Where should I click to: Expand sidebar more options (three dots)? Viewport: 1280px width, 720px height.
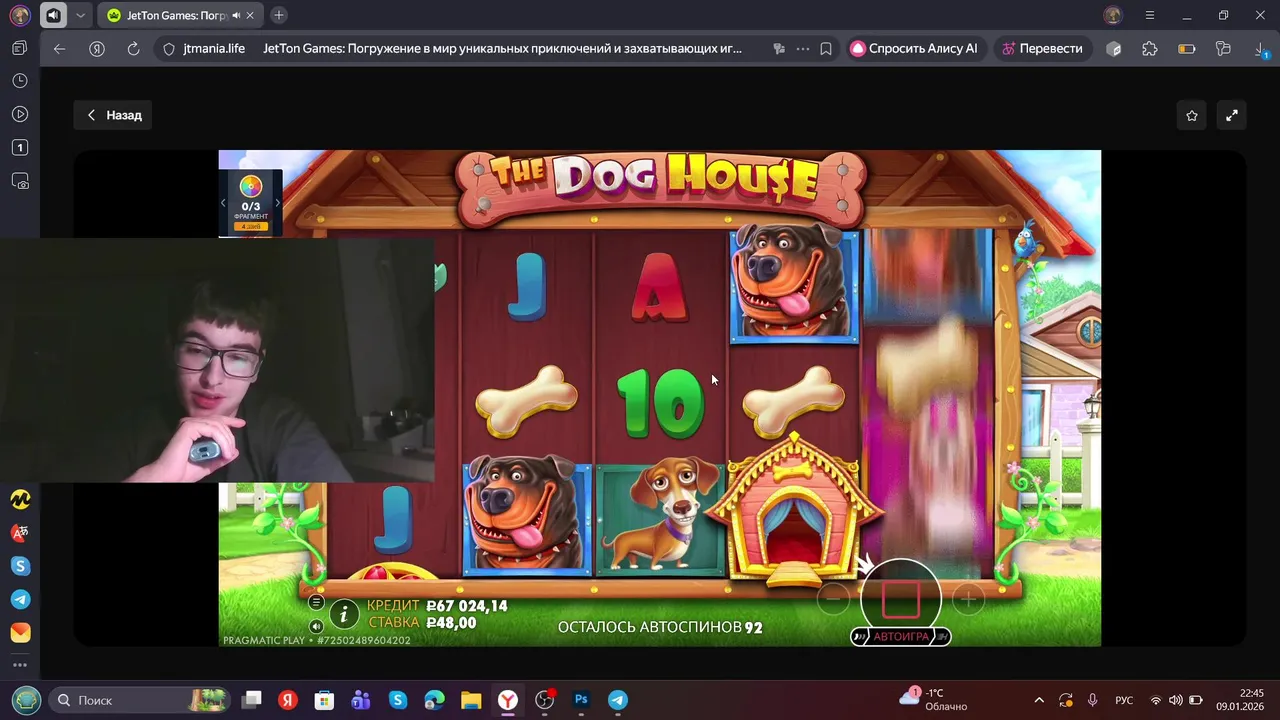tap(20, 665)
